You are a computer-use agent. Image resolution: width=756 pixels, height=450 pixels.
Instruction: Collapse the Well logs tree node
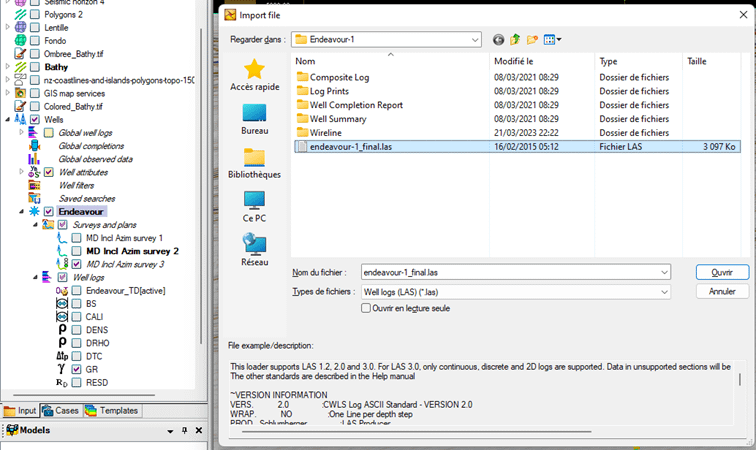35,277
